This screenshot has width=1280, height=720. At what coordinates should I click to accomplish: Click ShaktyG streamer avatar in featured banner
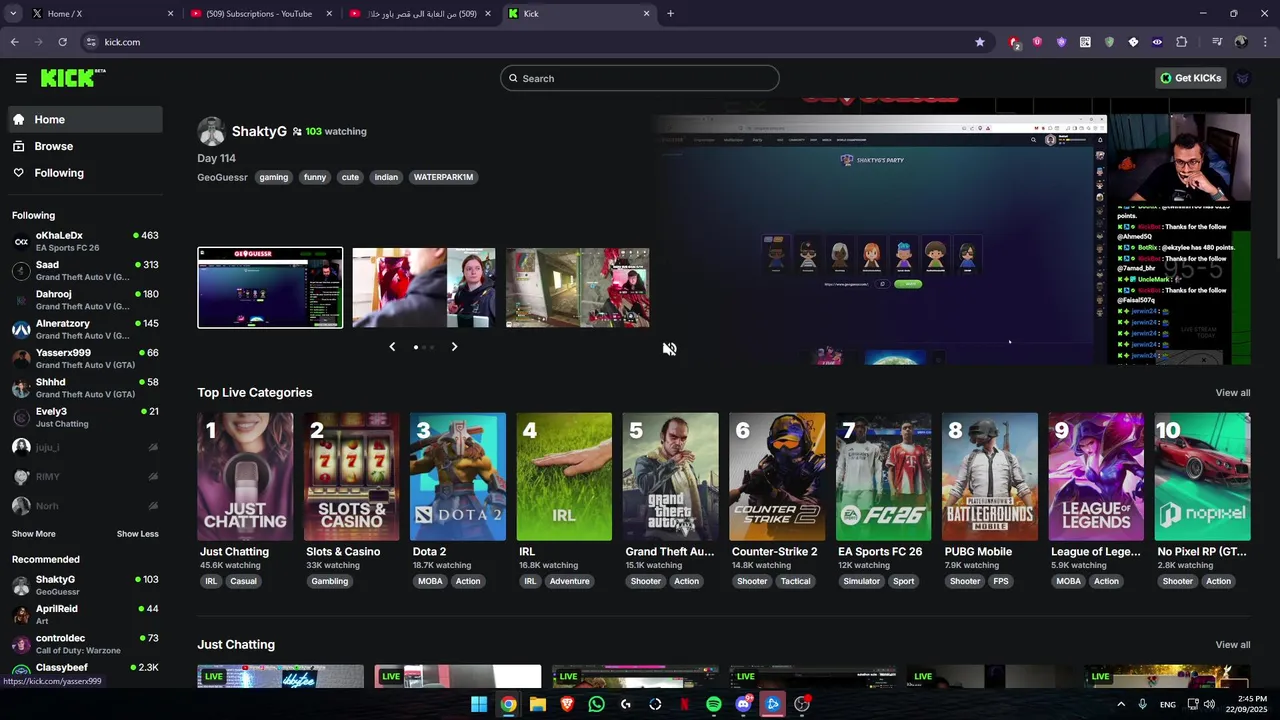(x=211, y=131)
